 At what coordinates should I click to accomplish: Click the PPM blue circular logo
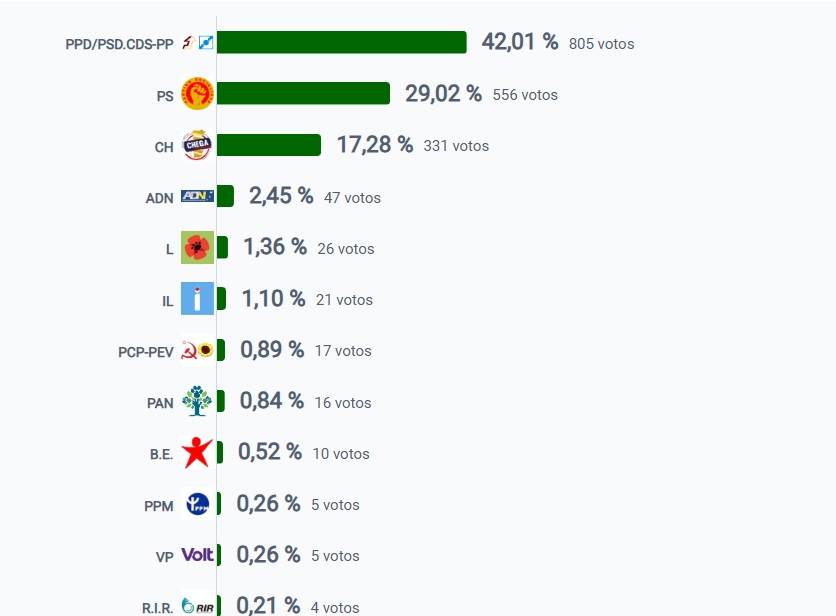click(x=197, y=503)
